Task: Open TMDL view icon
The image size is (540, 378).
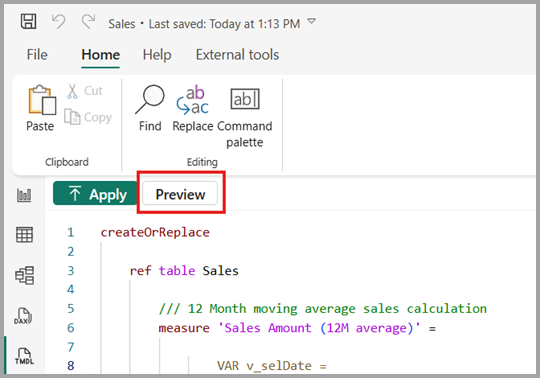Action: pyautogui.click(x=24, y=356)
